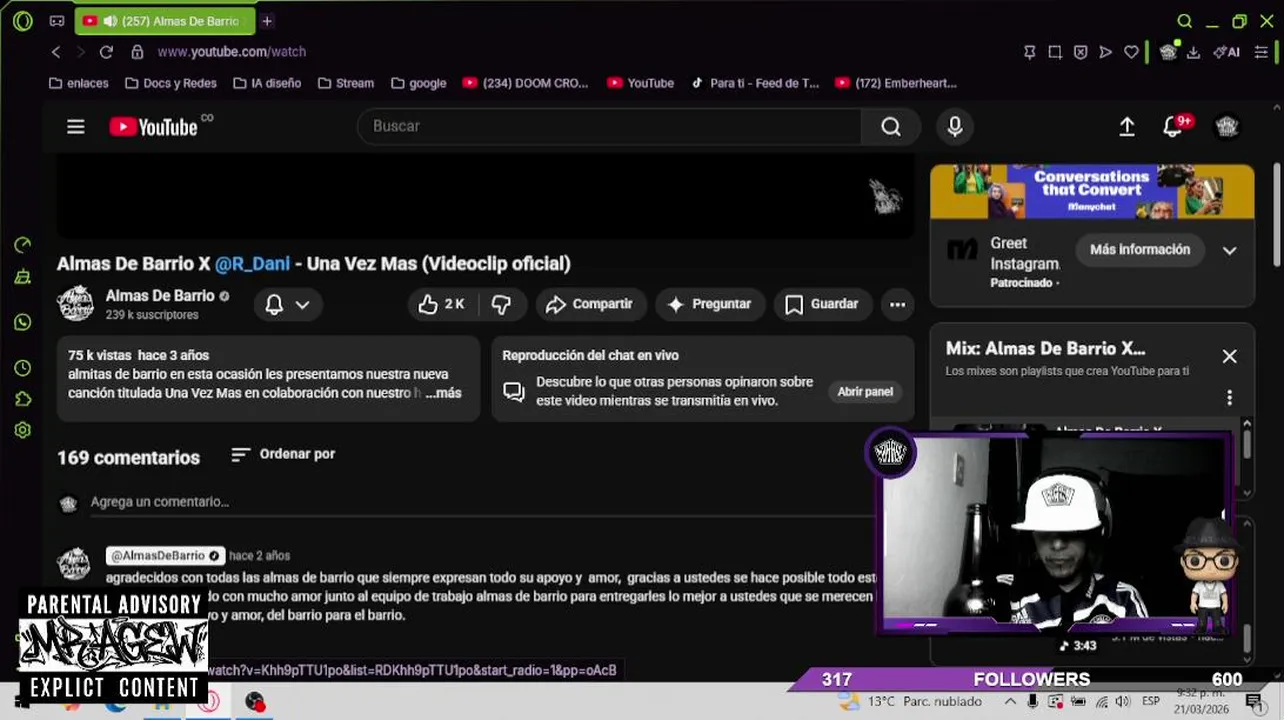
Task: Open IA diseño bookmark folder
Action: [x=267, y=83]
